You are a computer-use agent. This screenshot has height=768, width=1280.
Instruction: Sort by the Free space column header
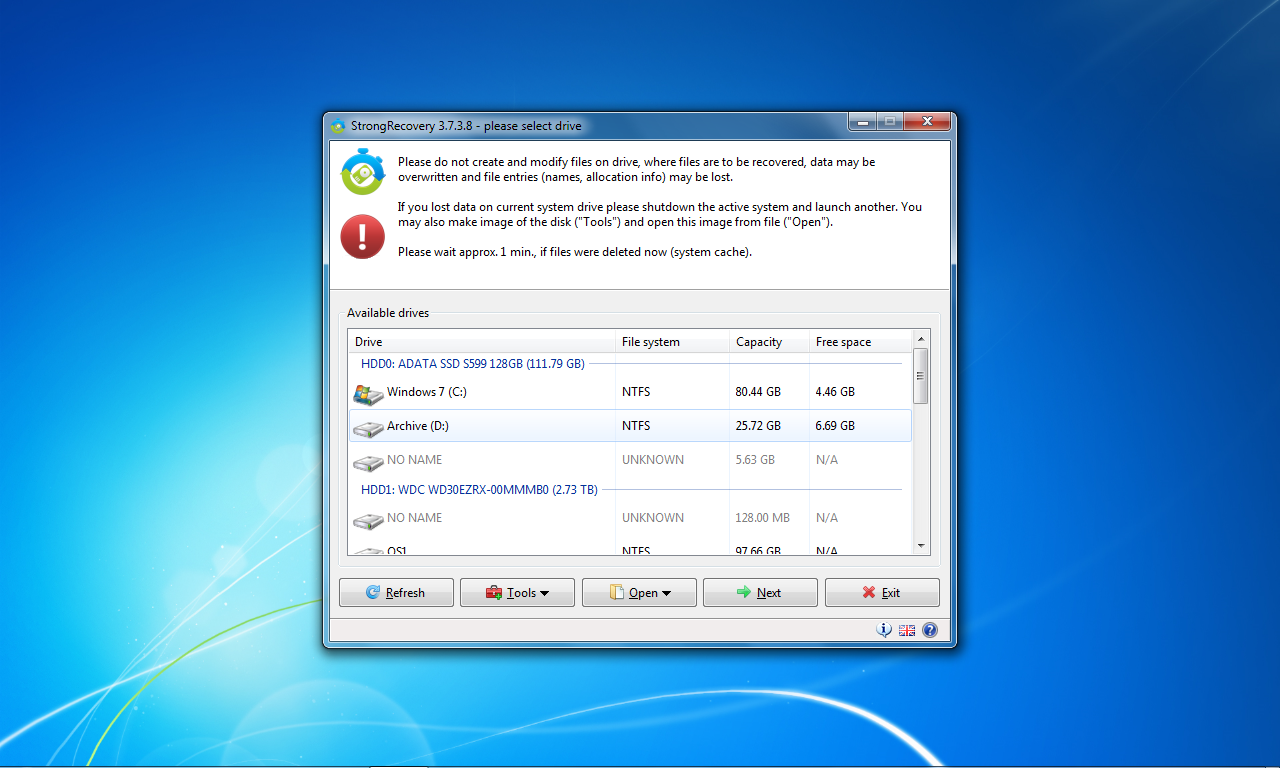pyautogui.click(x=860, y=342)
